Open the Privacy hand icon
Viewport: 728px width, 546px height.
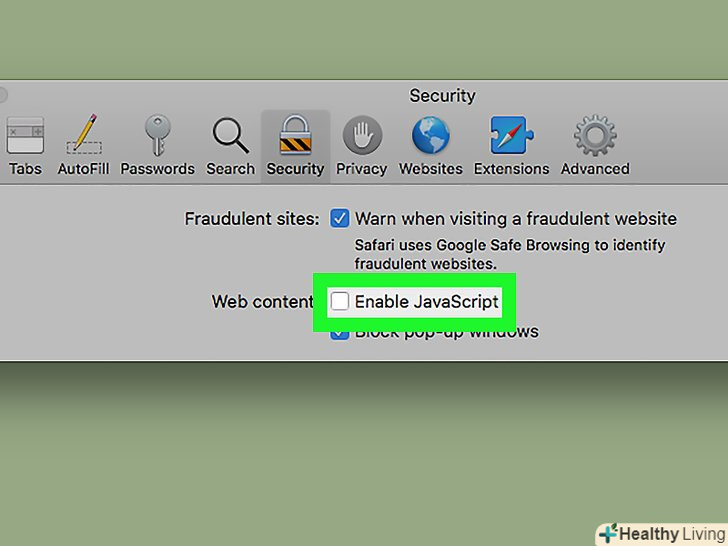tap(362, 135)
